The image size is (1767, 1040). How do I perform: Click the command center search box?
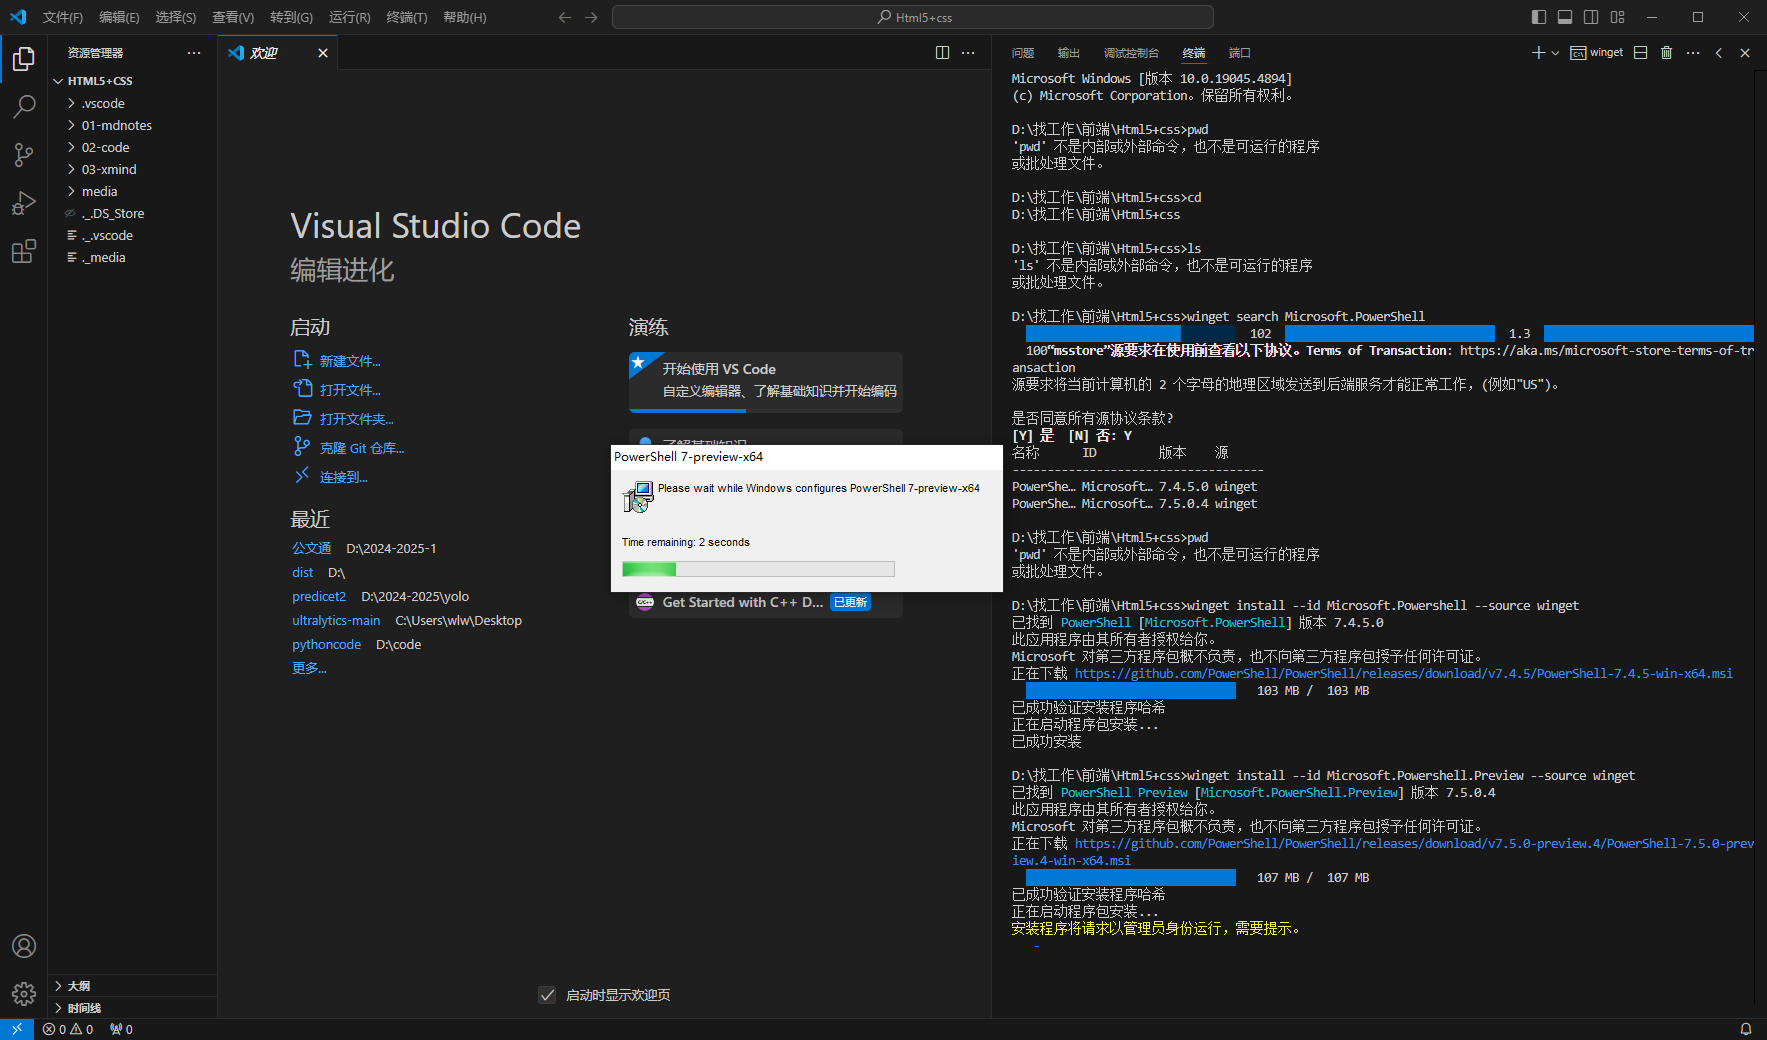[x=913, y=17]
